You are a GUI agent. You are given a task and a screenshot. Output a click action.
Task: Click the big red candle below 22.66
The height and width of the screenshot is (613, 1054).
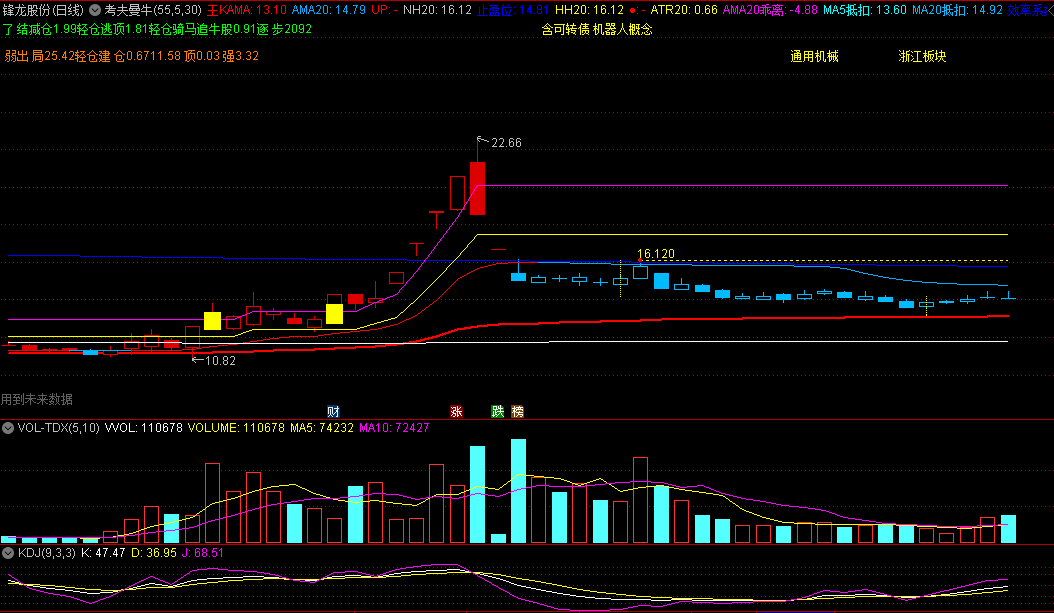477,188
